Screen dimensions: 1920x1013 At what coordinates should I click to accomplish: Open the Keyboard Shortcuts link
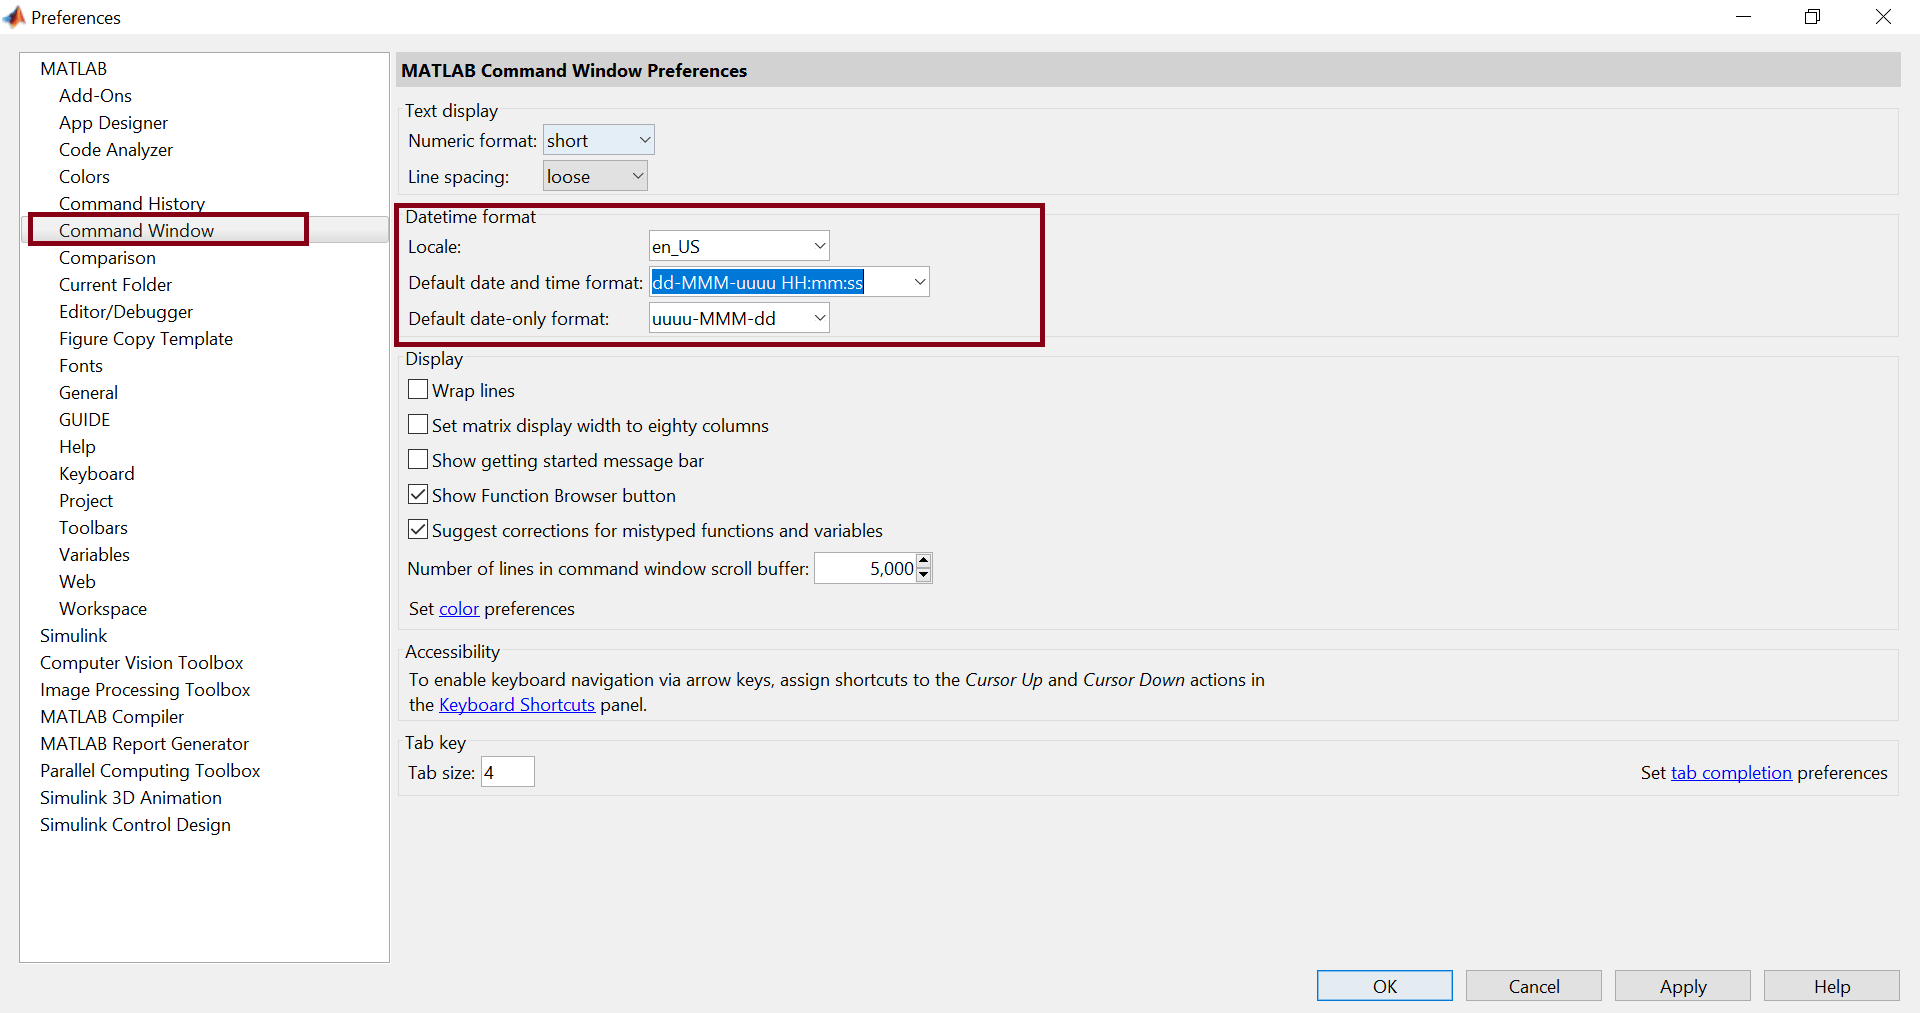pos(517,704)
